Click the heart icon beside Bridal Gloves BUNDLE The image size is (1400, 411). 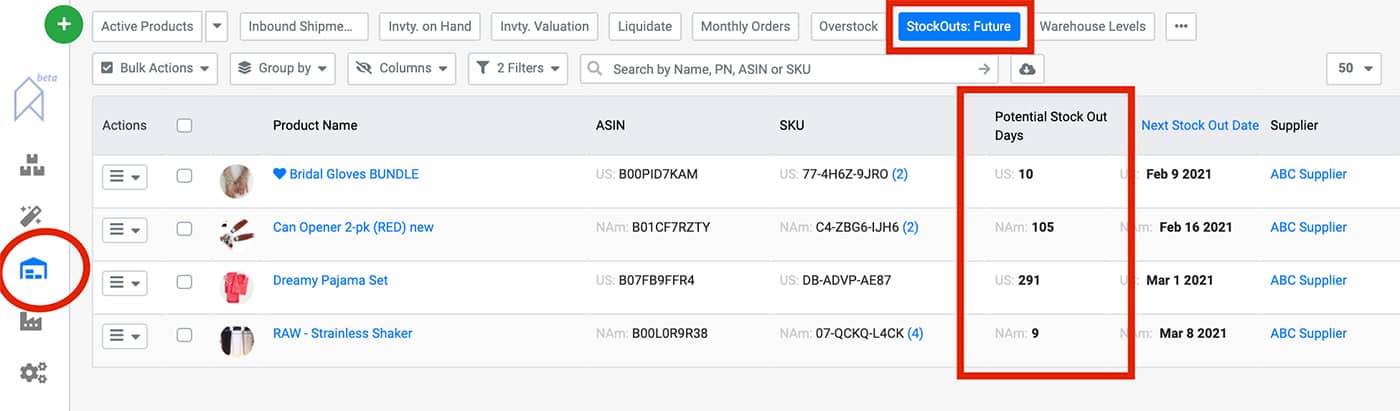(279, 174)
